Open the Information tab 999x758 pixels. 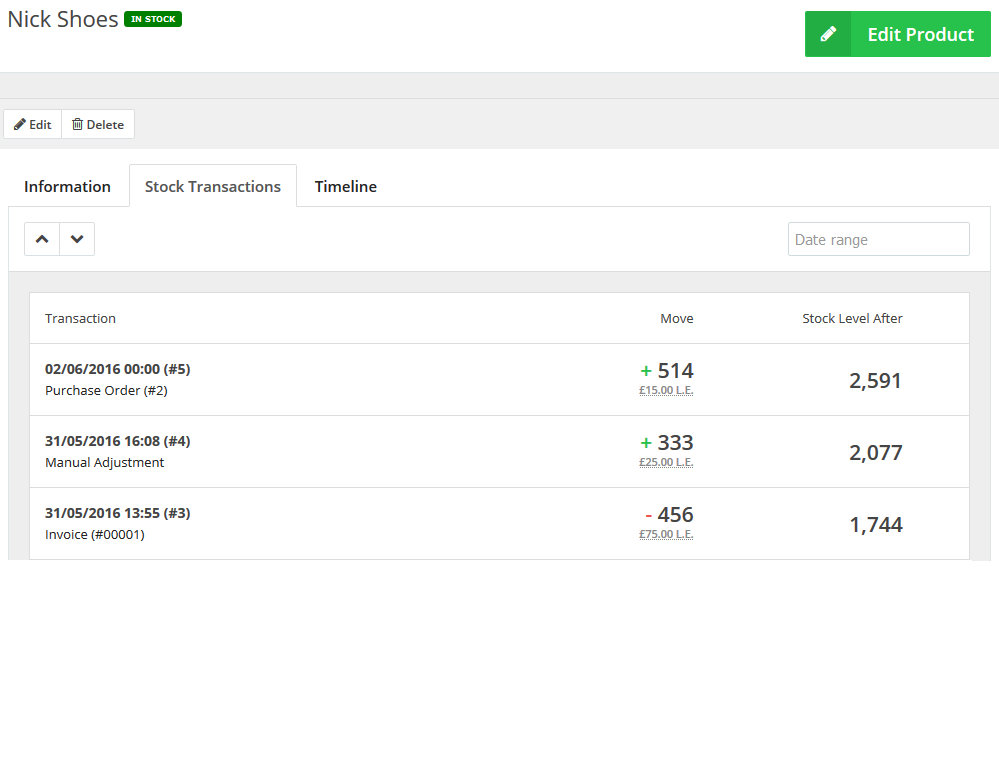click(x=68, y=187)
